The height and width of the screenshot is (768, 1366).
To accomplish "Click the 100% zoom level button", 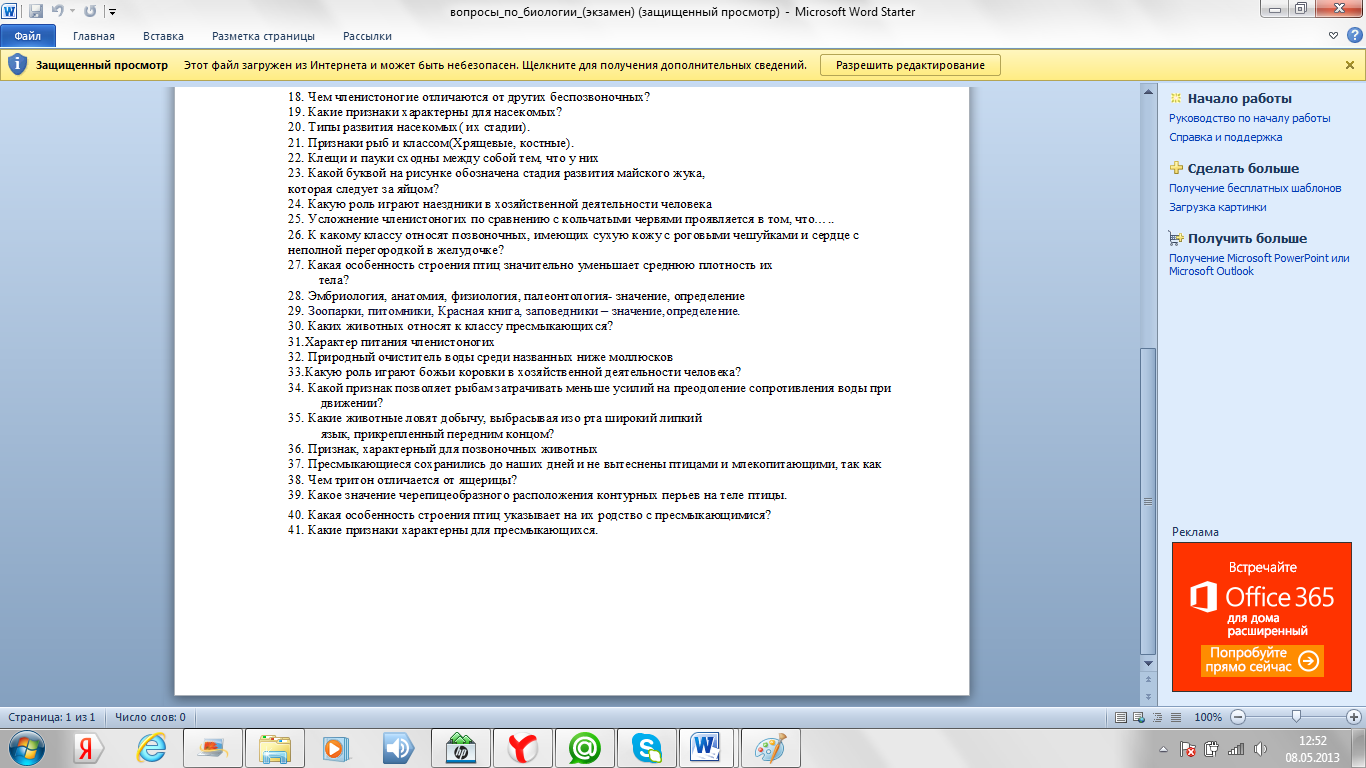I will click(1208, 718).
